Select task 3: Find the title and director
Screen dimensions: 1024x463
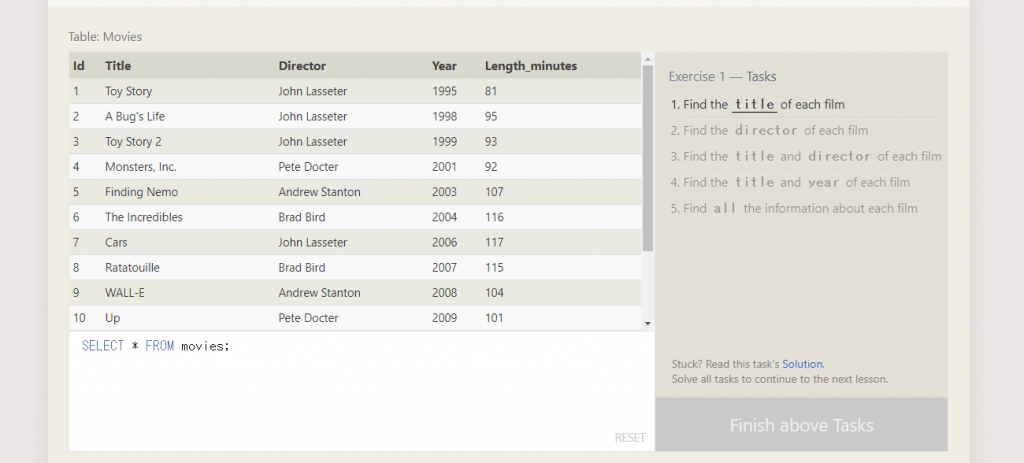pos(805,156)
